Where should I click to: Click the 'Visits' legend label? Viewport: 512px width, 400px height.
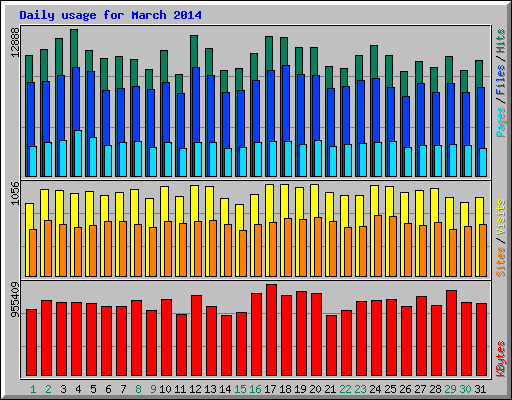point(501,218)
